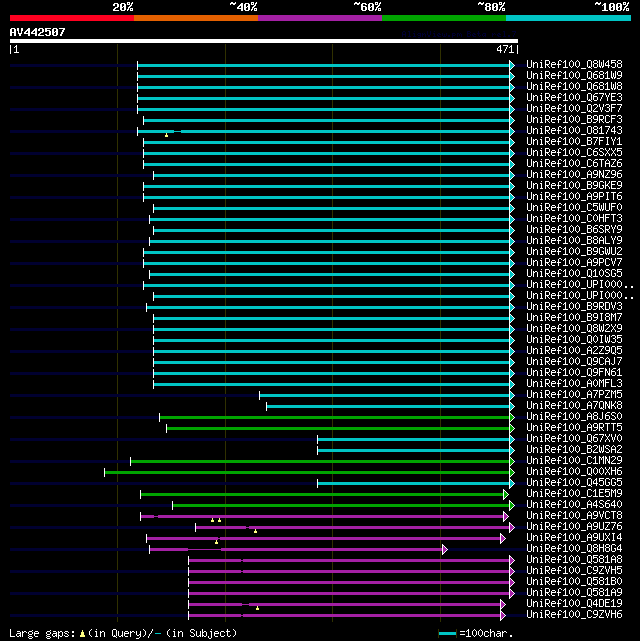This screenshot has width=640, height=641.
Task: Click the UniRef100_C6SXX5 label
Action: click(574, 152)
